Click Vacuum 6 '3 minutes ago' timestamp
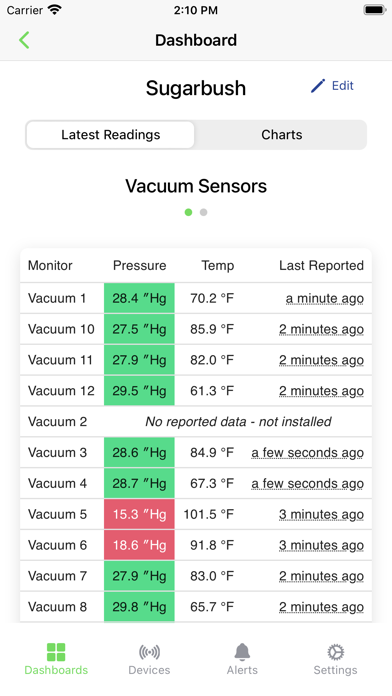 tap(321, 545)
